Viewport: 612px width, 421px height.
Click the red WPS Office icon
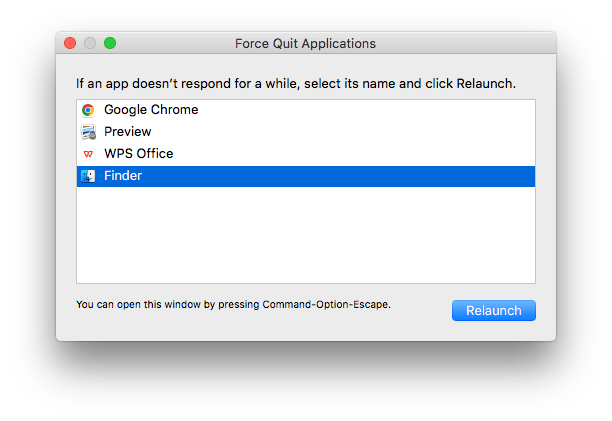pos(88,154)
